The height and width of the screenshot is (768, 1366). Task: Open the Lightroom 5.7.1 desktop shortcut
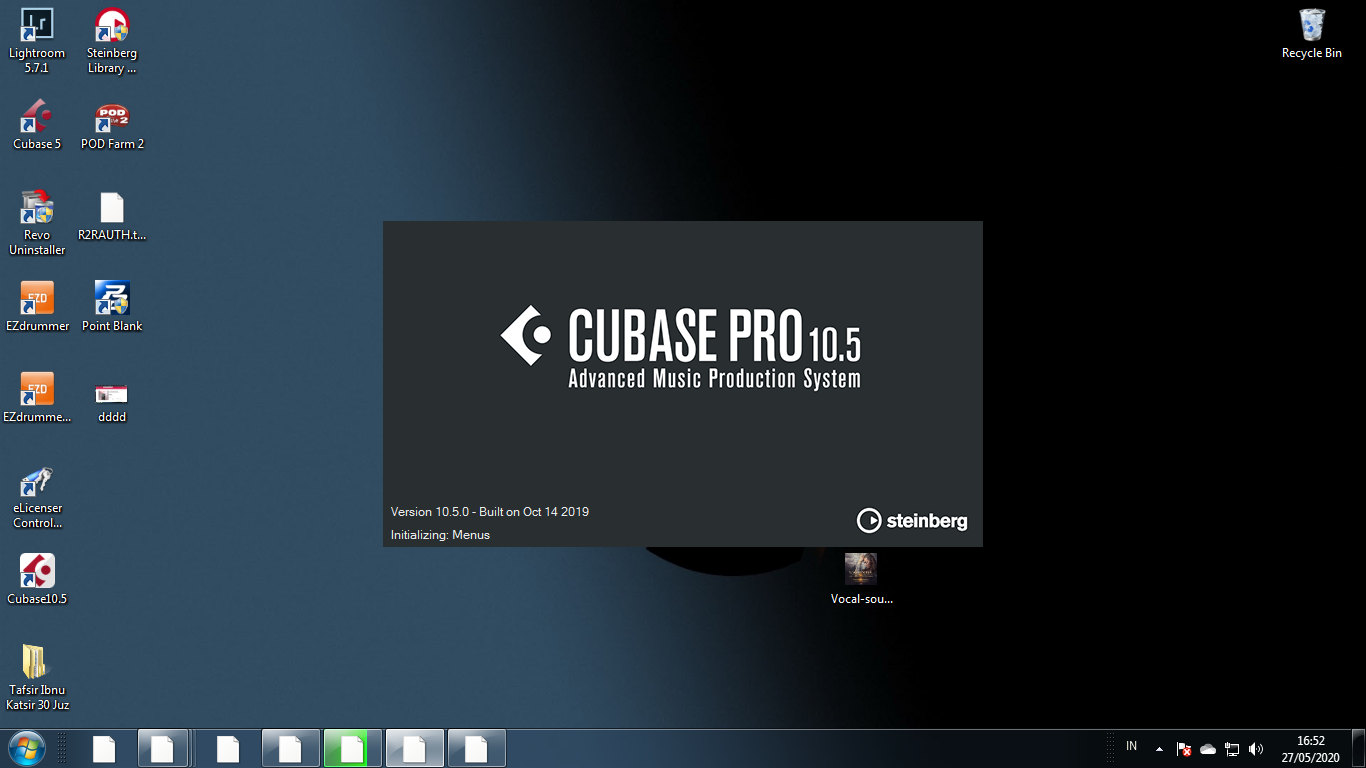click(37, 40)
